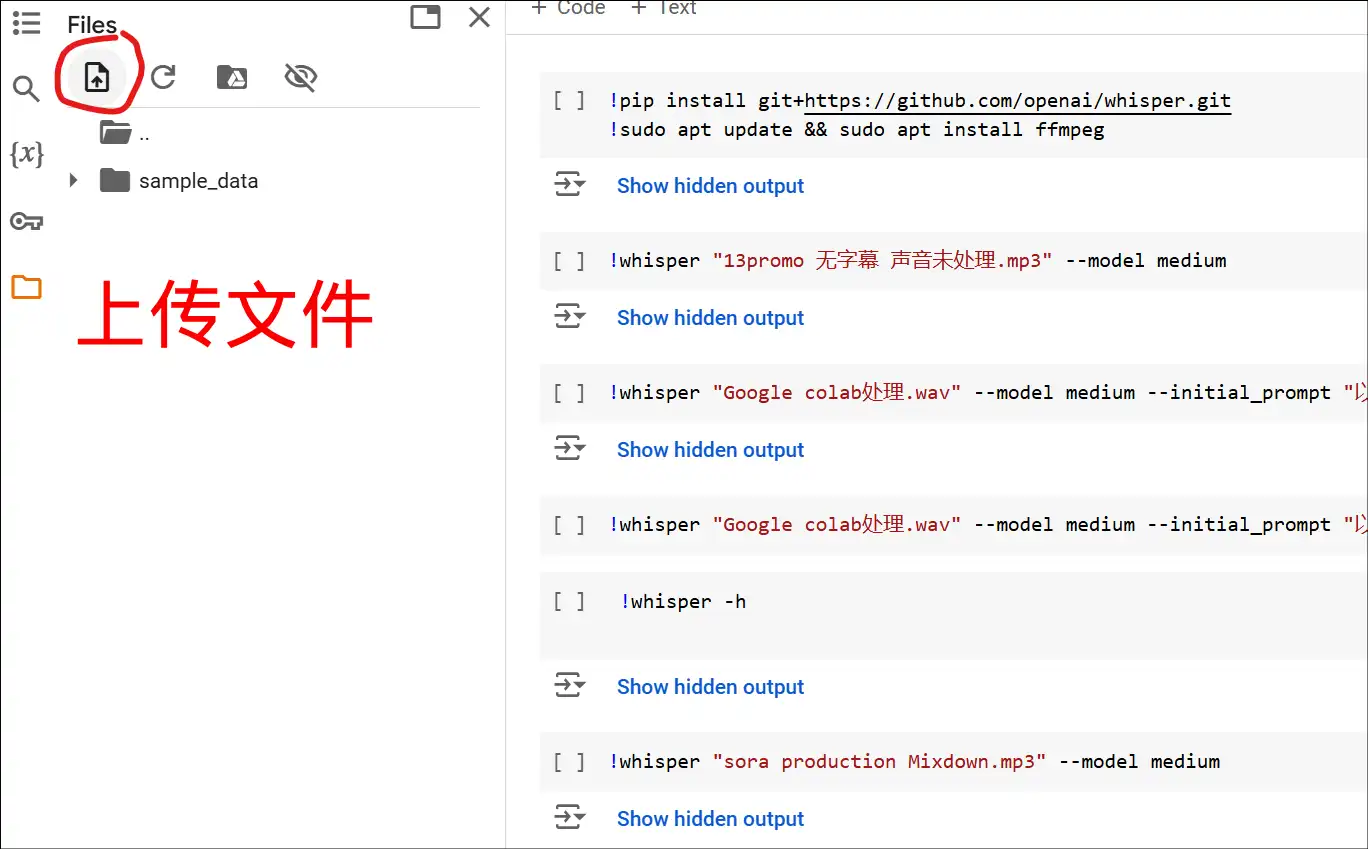
Task: Go to parent directory '..' folder
Action: click(x=125, y=133)
